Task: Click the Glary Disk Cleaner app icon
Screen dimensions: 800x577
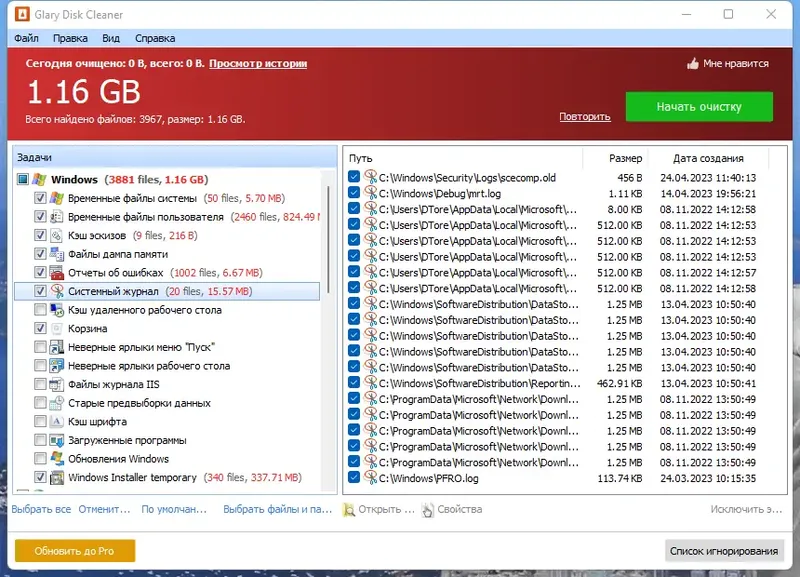Action: [22, 14]
